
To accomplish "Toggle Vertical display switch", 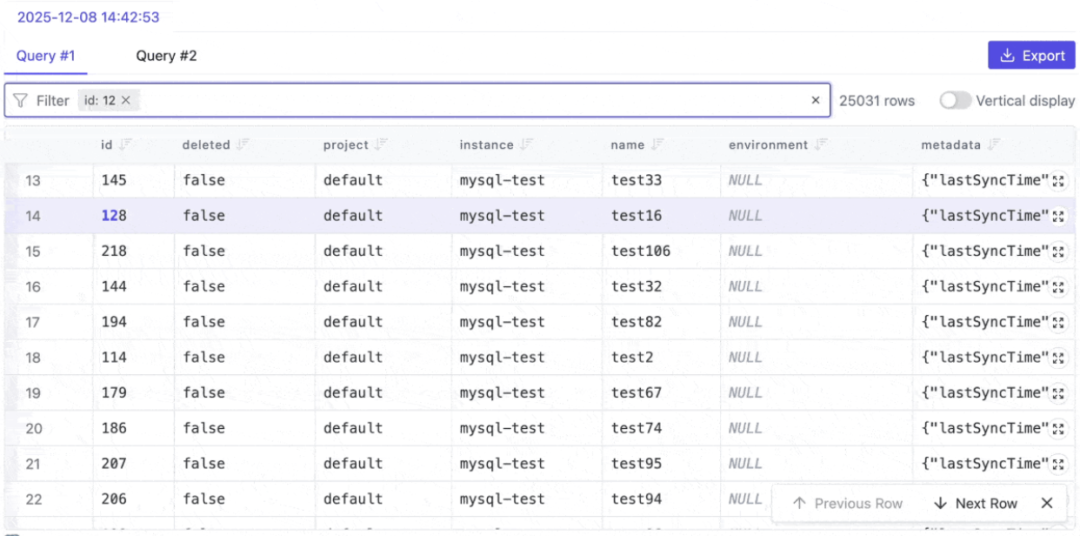I will pos(955,101).
